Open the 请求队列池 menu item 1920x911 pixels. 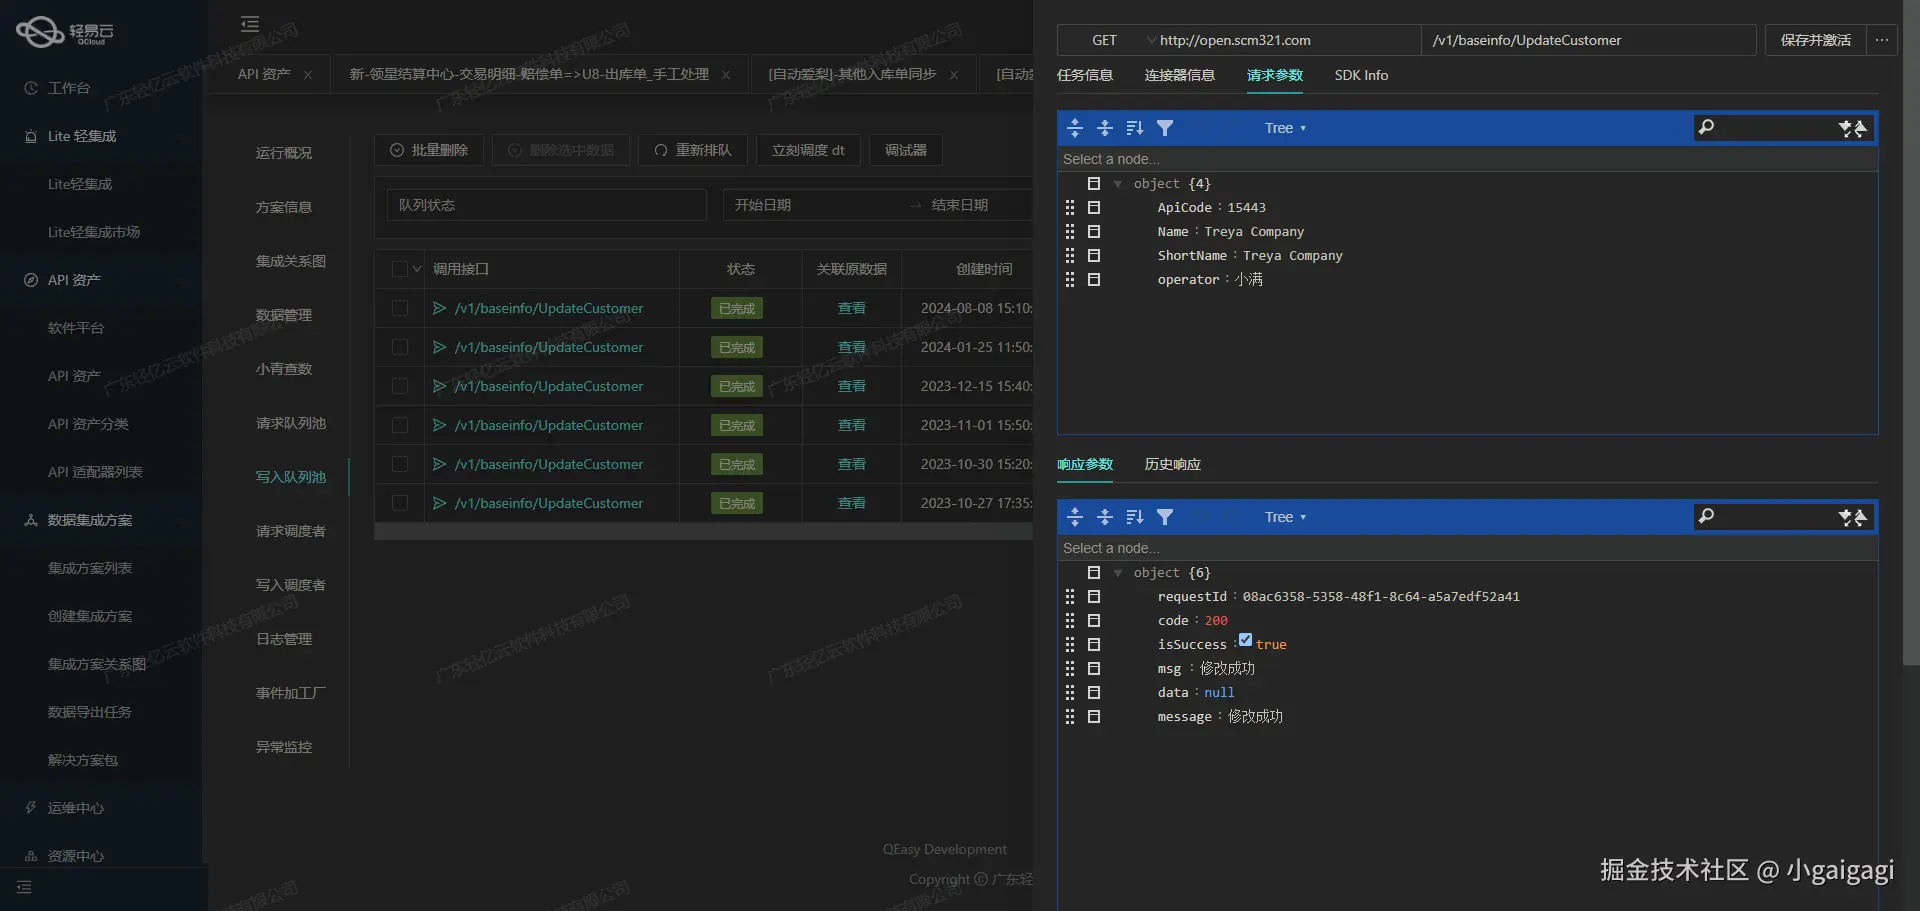point(291,423)
